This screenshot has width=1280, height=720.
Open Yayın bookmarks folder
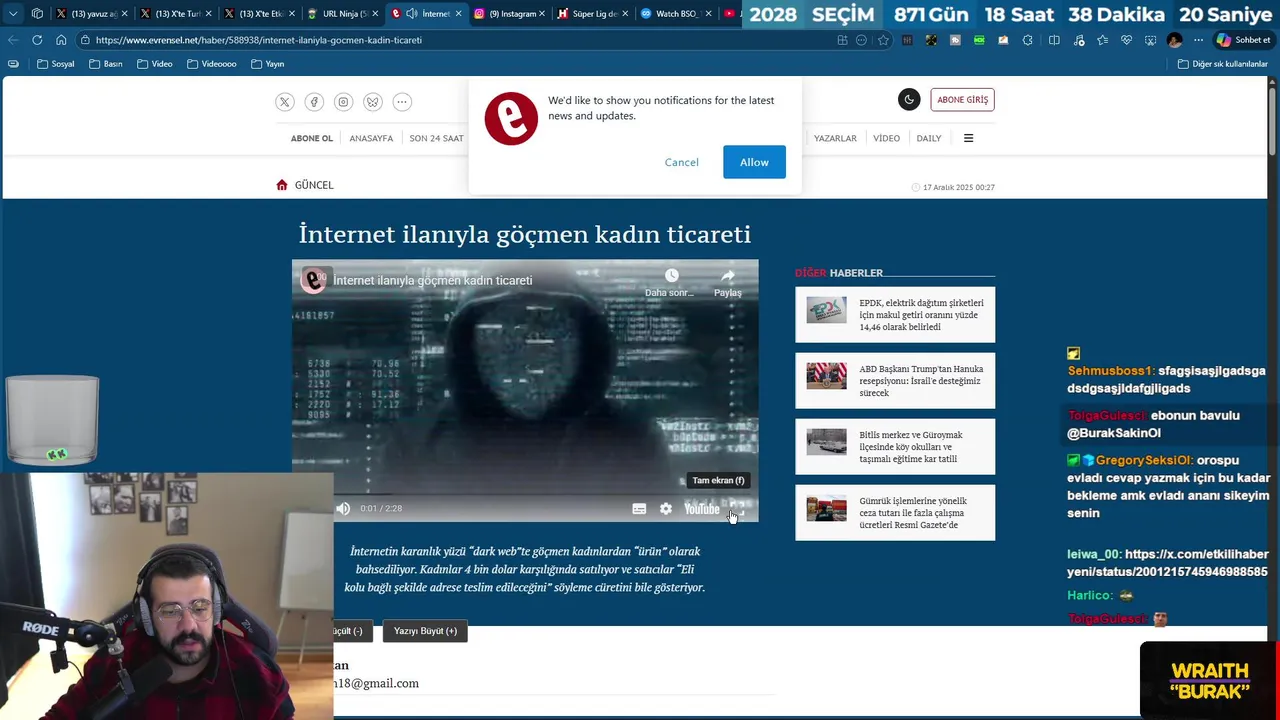coord(268,64)
